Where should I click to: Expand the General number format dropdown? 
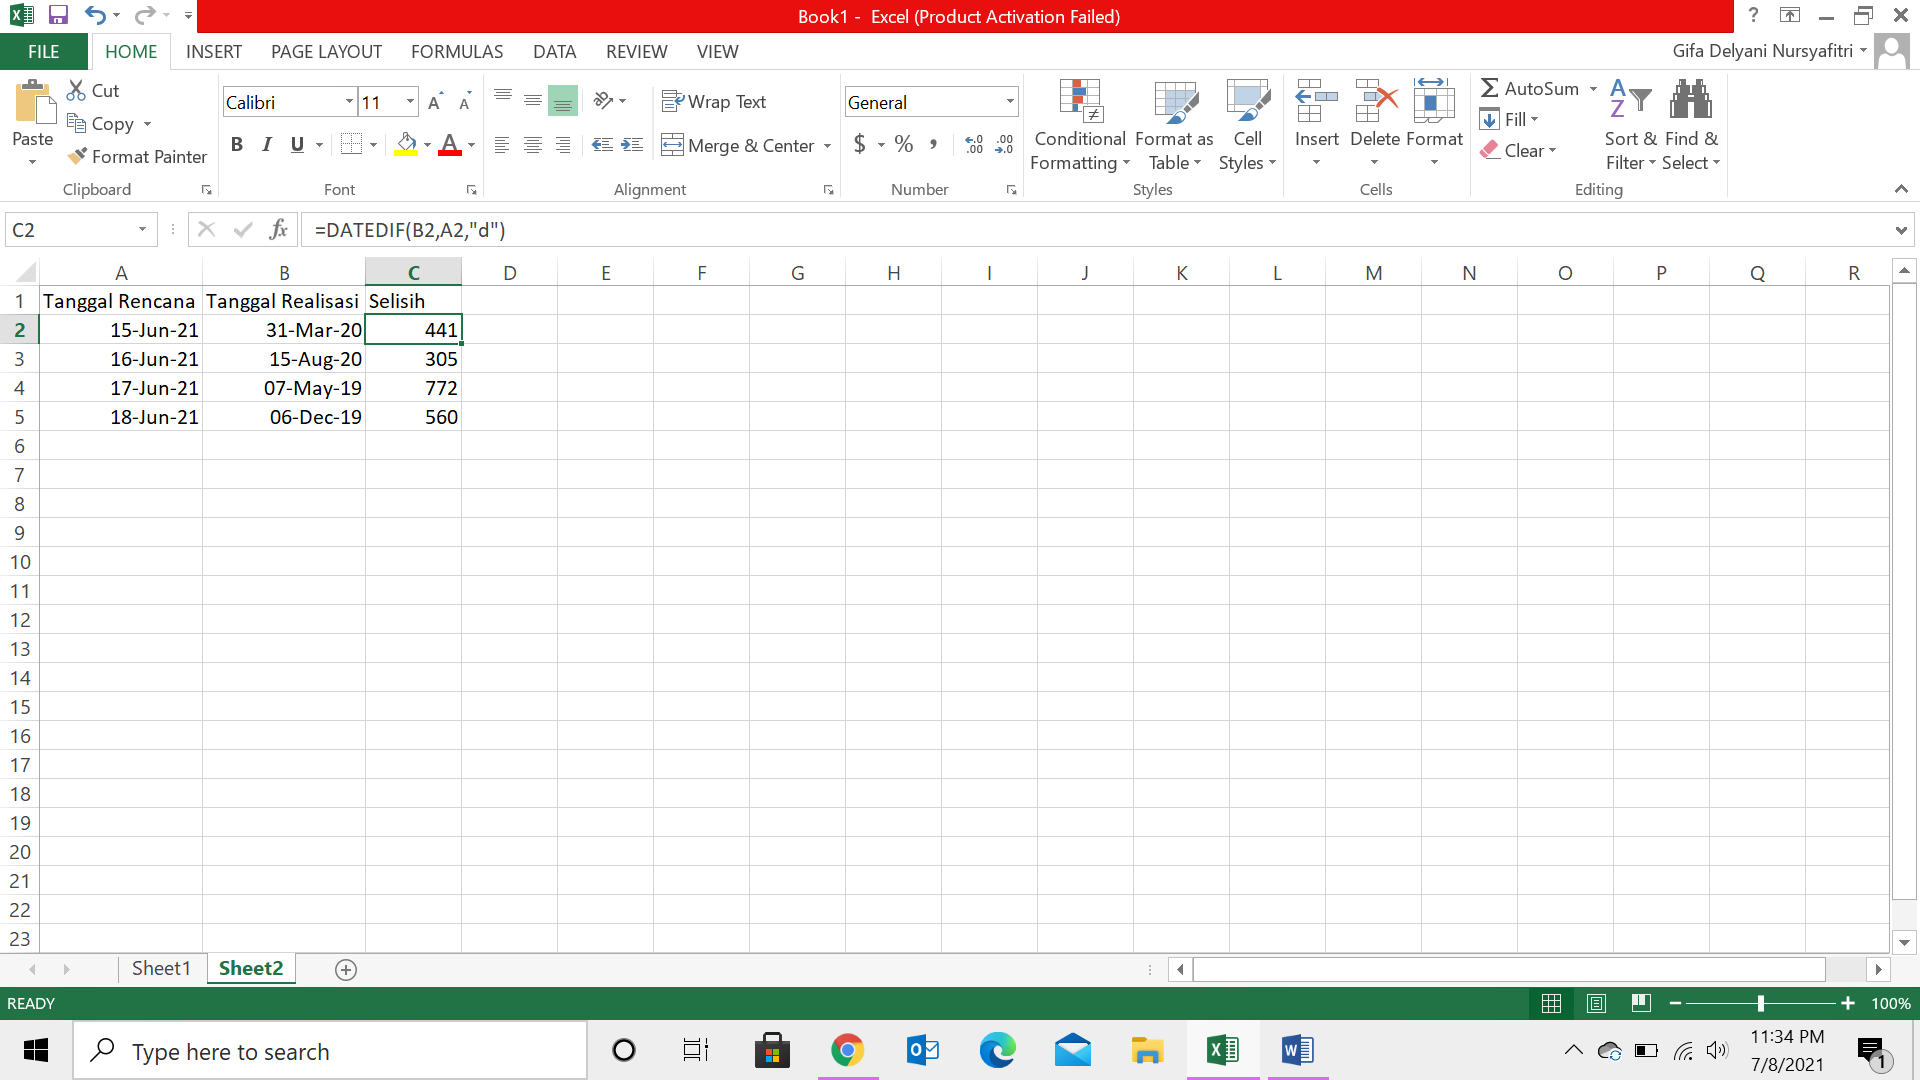(x=1010, y=102)
